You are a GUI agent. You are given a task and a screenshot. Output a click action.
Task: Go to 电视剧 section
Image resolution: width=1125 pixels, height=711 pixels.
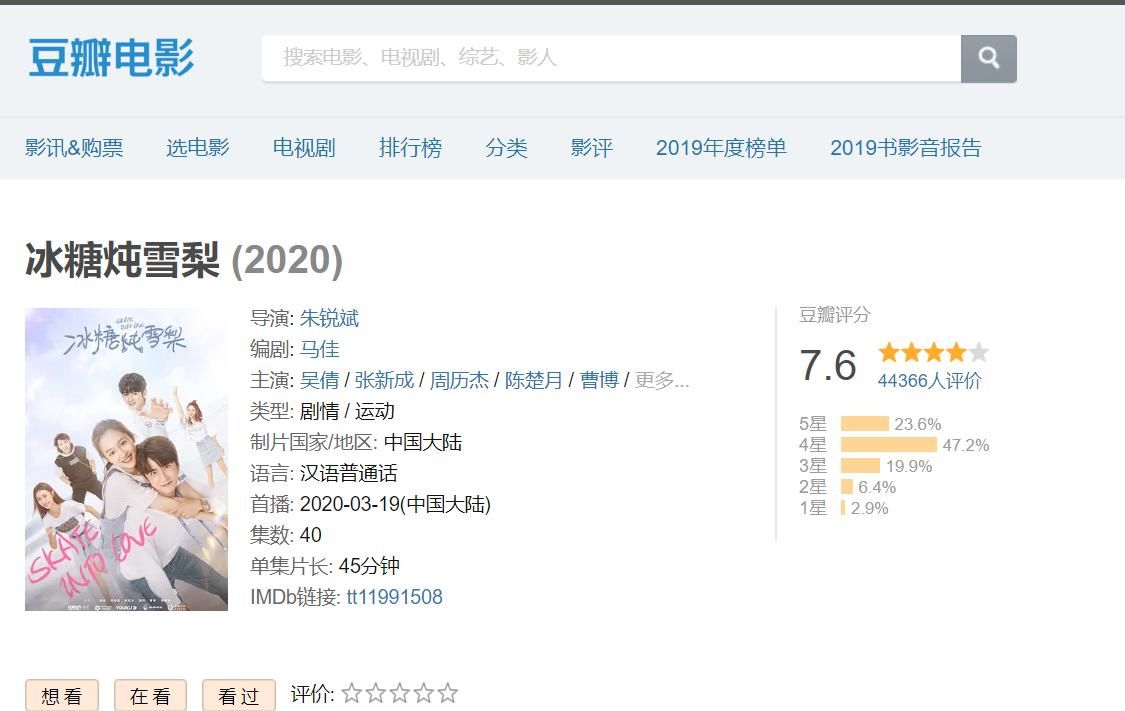pyautogui.click(x=304, y=148)
